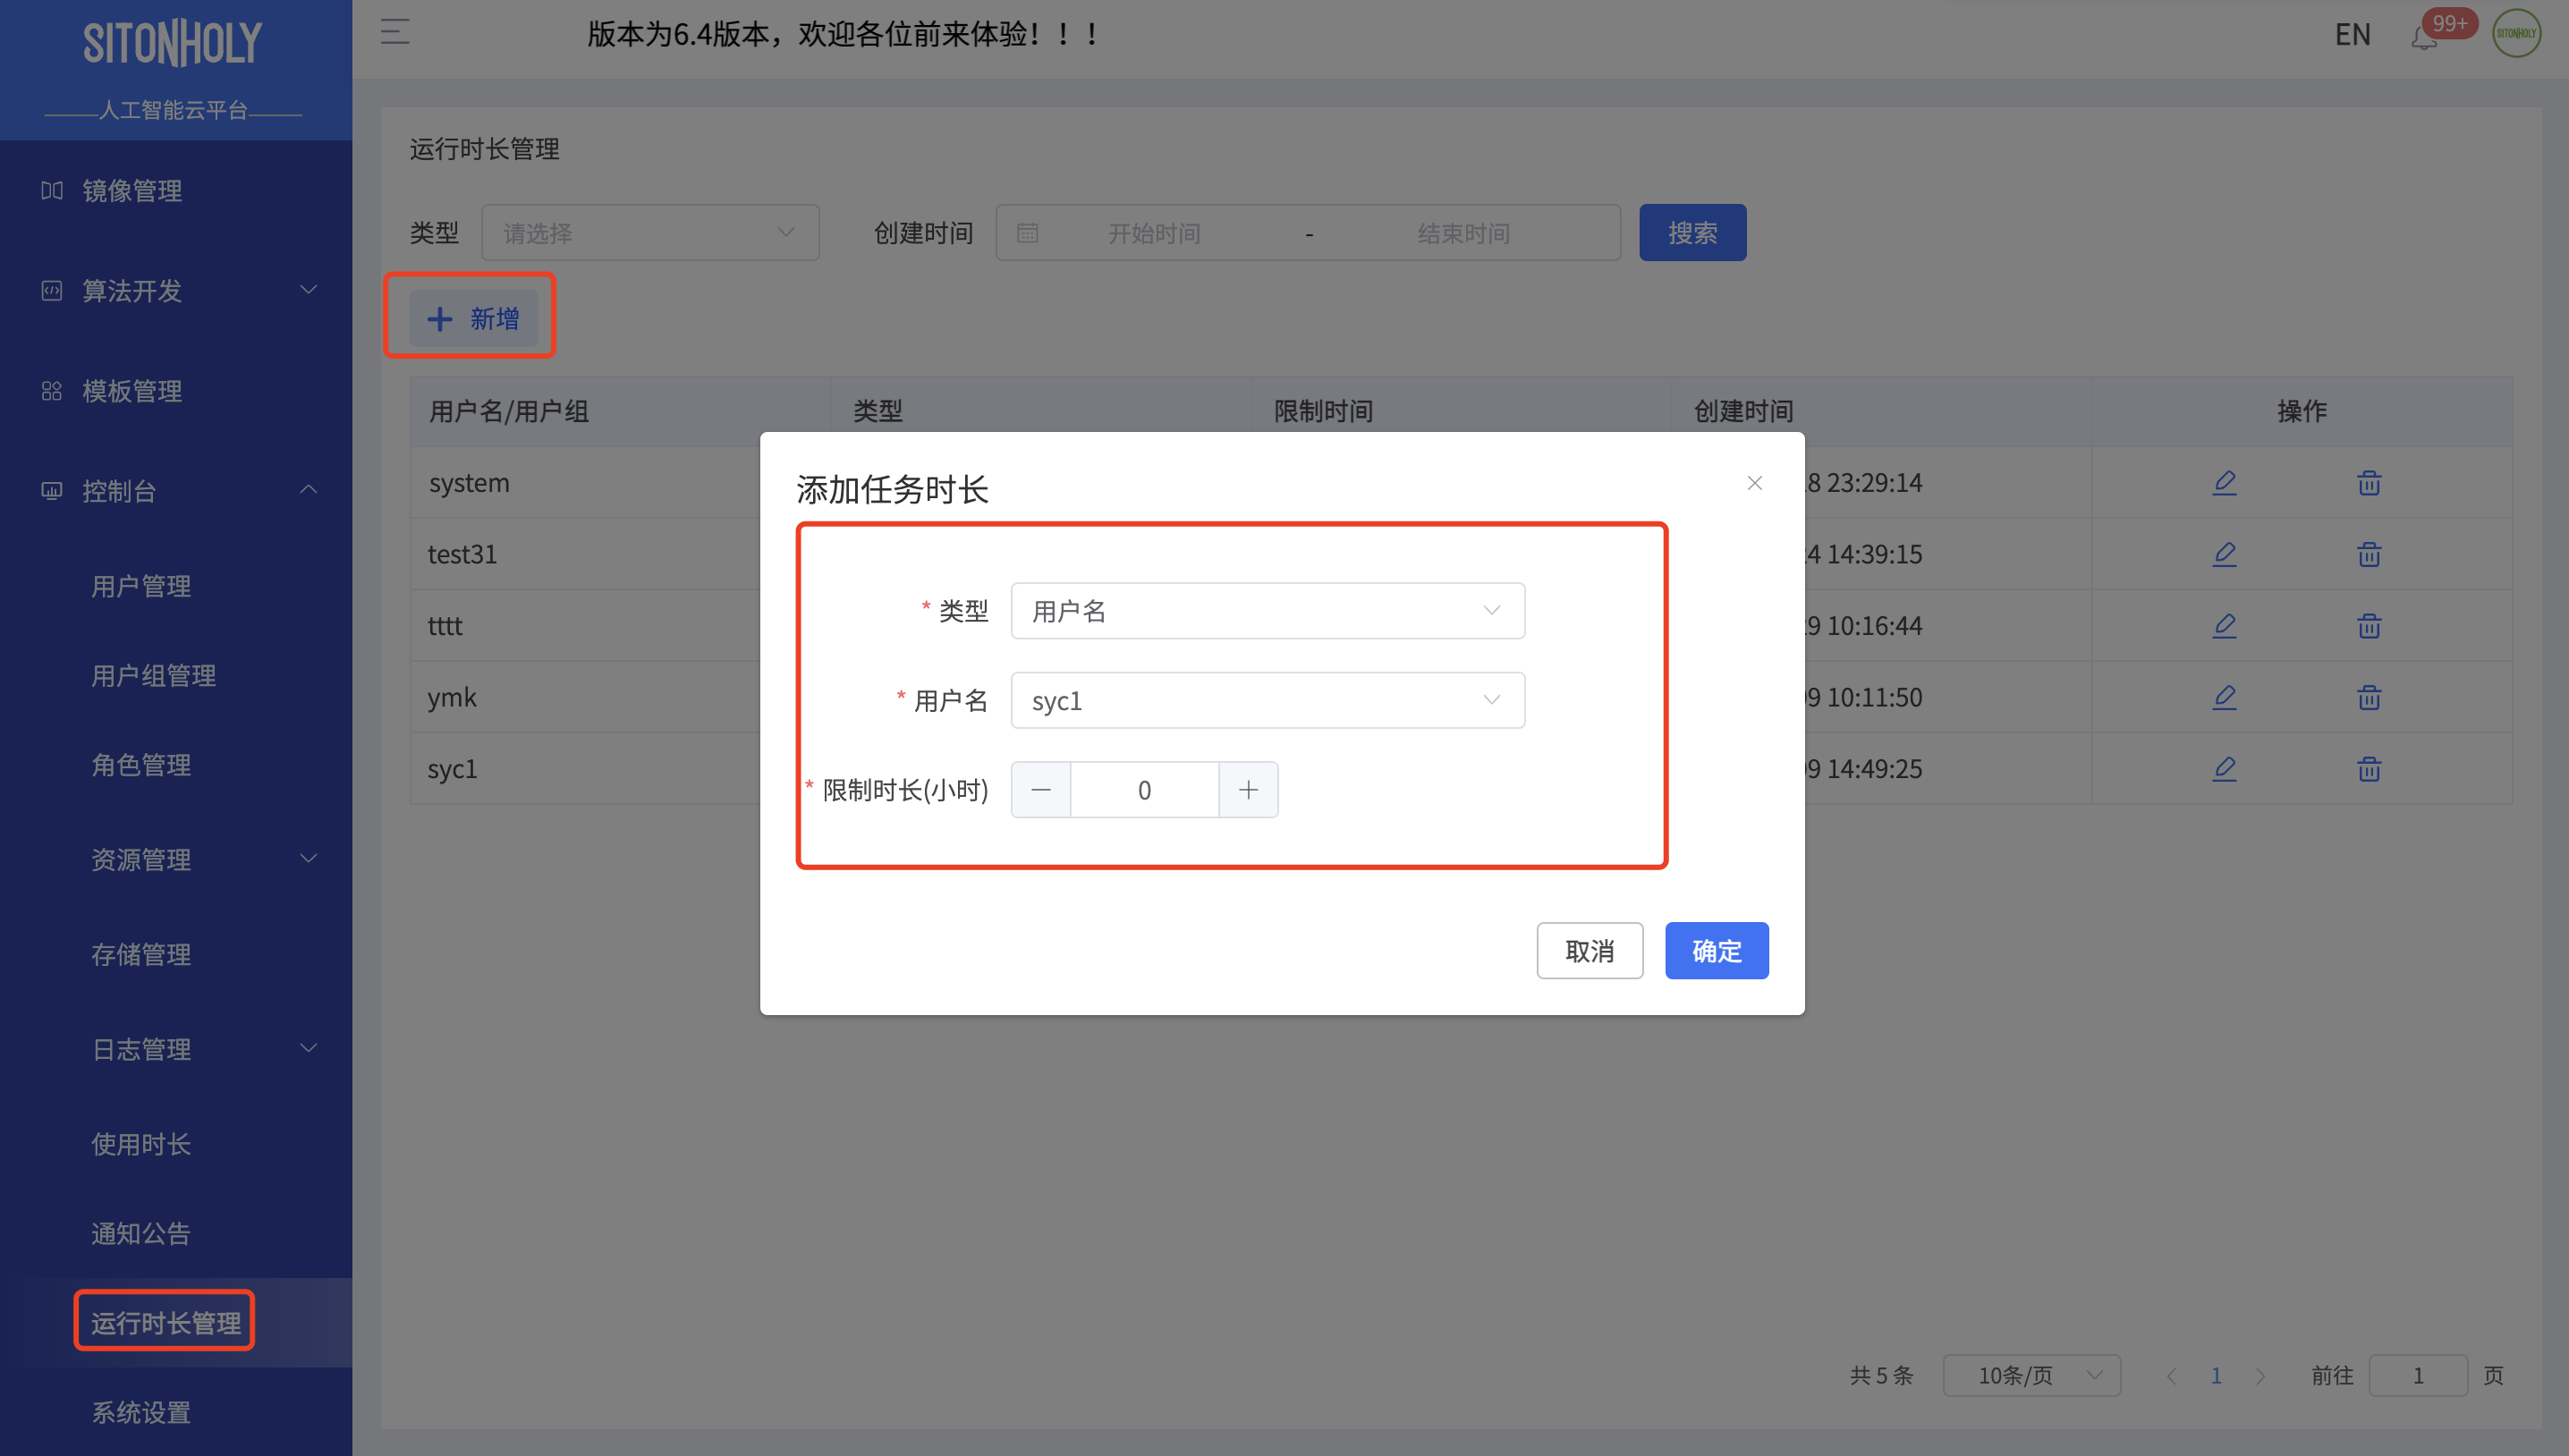Go to 用户组管理
2569x1456 pixels.
coord(153,676)
